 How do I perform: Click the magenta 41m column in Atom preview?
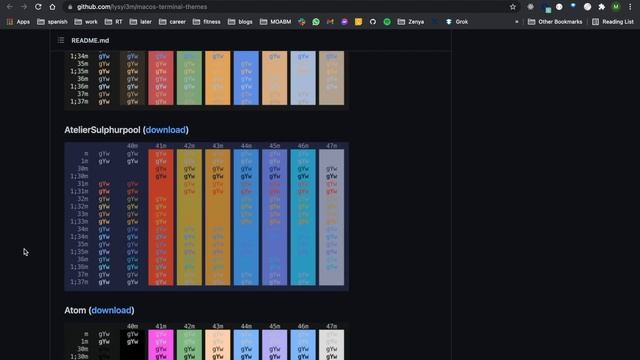tap(161, 345)
